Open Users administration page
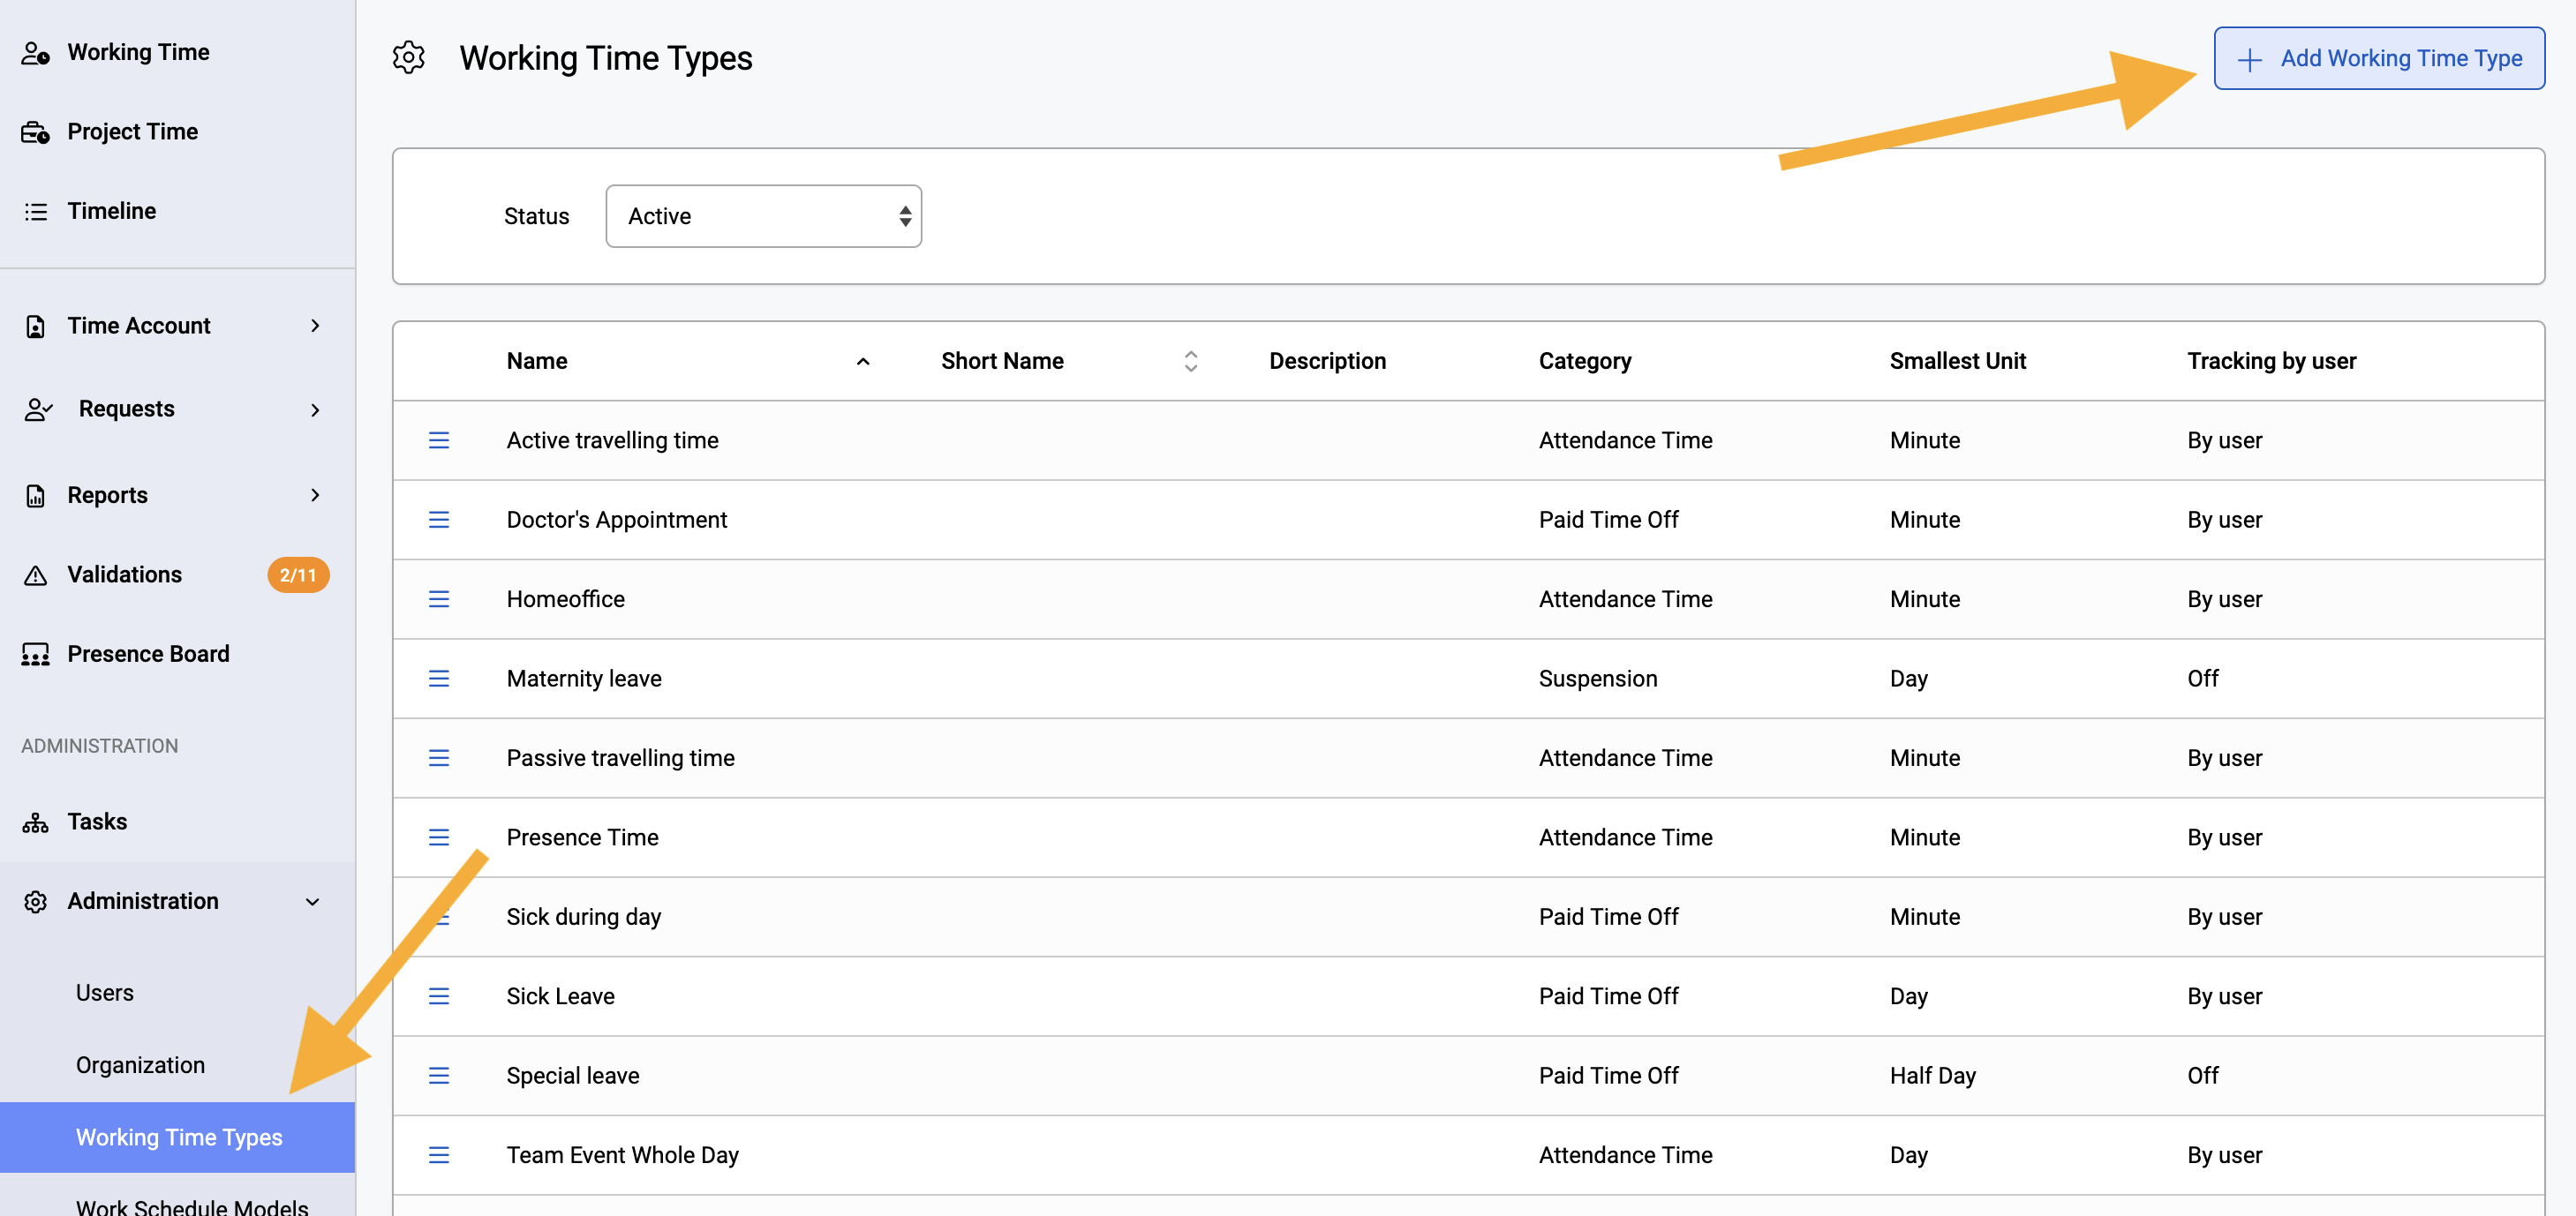This screenshot has height=1216, width=2576. tap(104, 993)
